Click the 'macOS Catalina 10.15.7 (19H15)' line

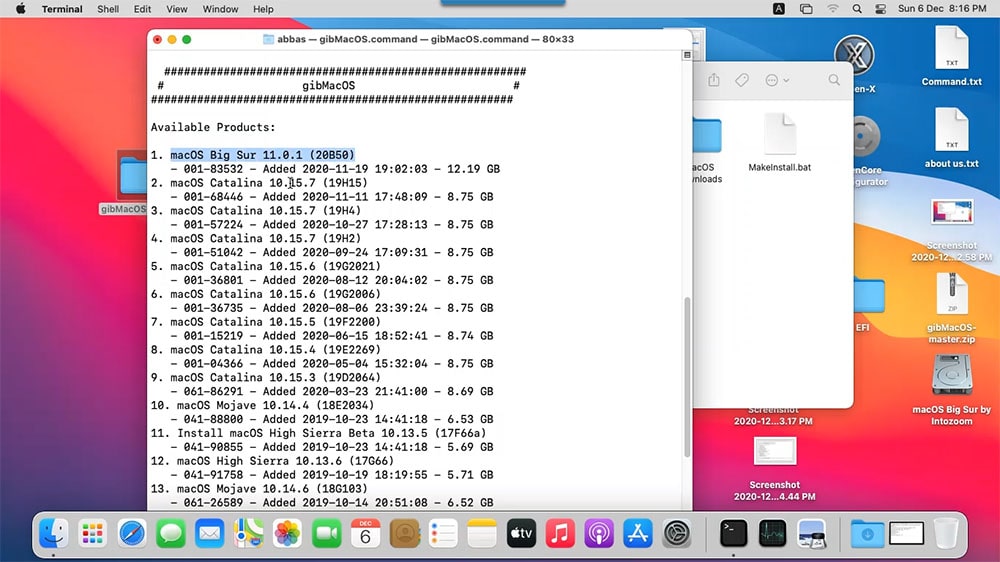(x=268, y=183)
